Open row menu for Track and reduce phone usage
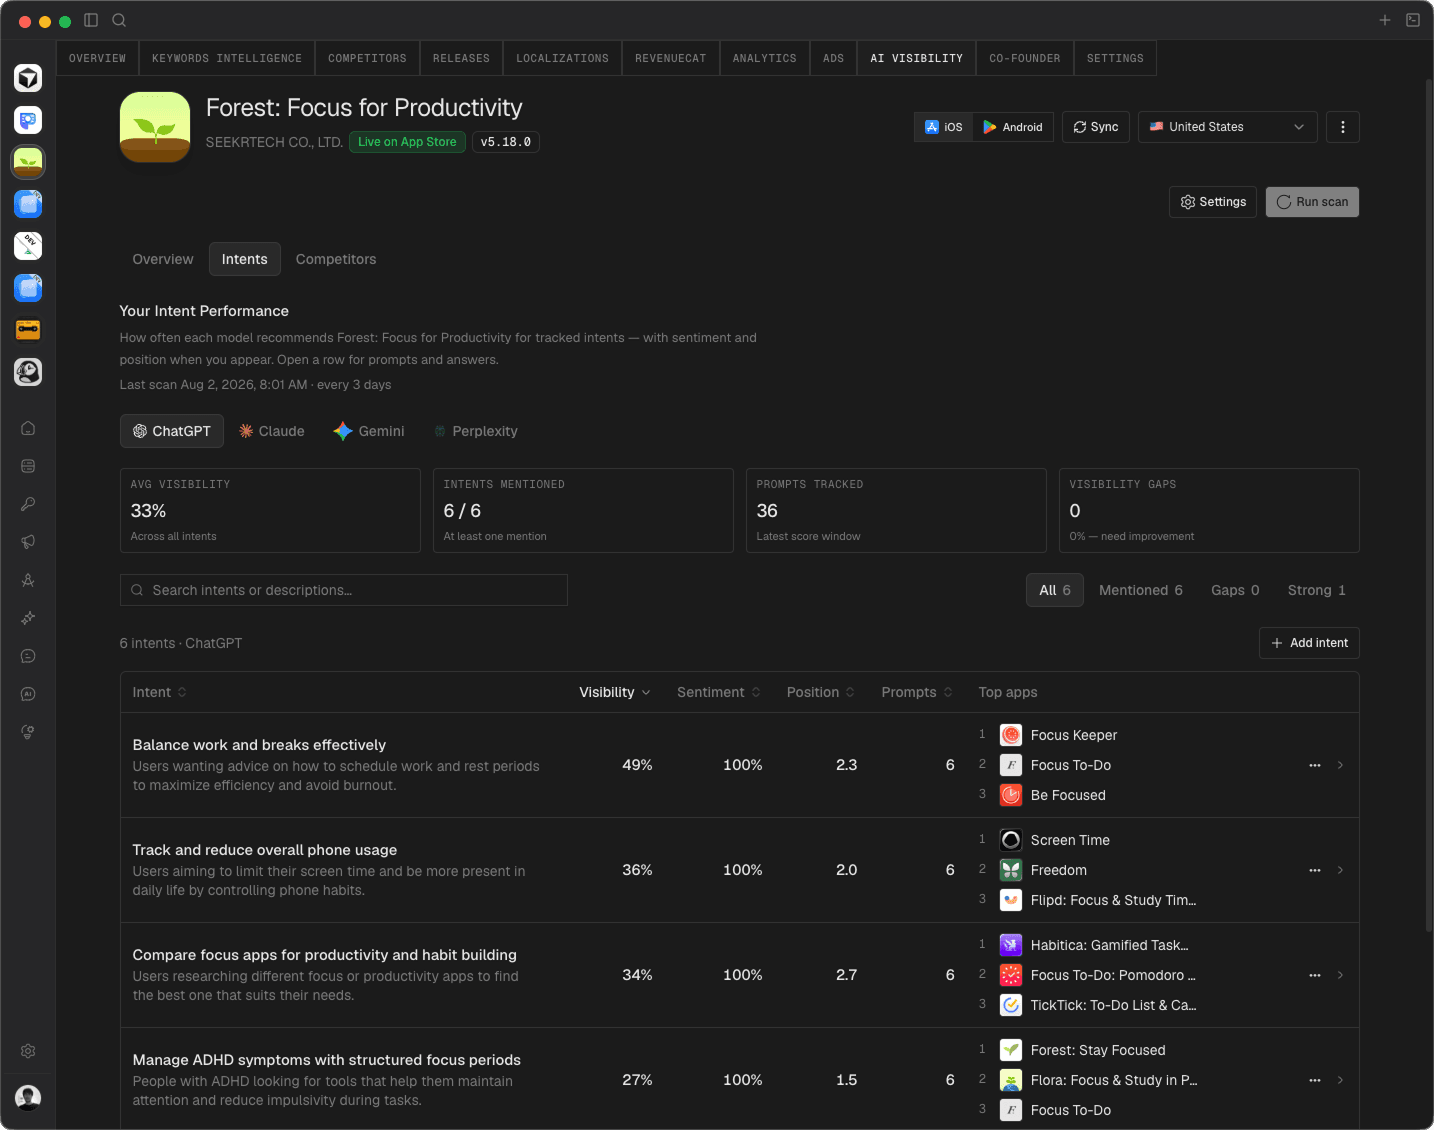This screenshot has width=1434, height=1130. (1315, 870)
